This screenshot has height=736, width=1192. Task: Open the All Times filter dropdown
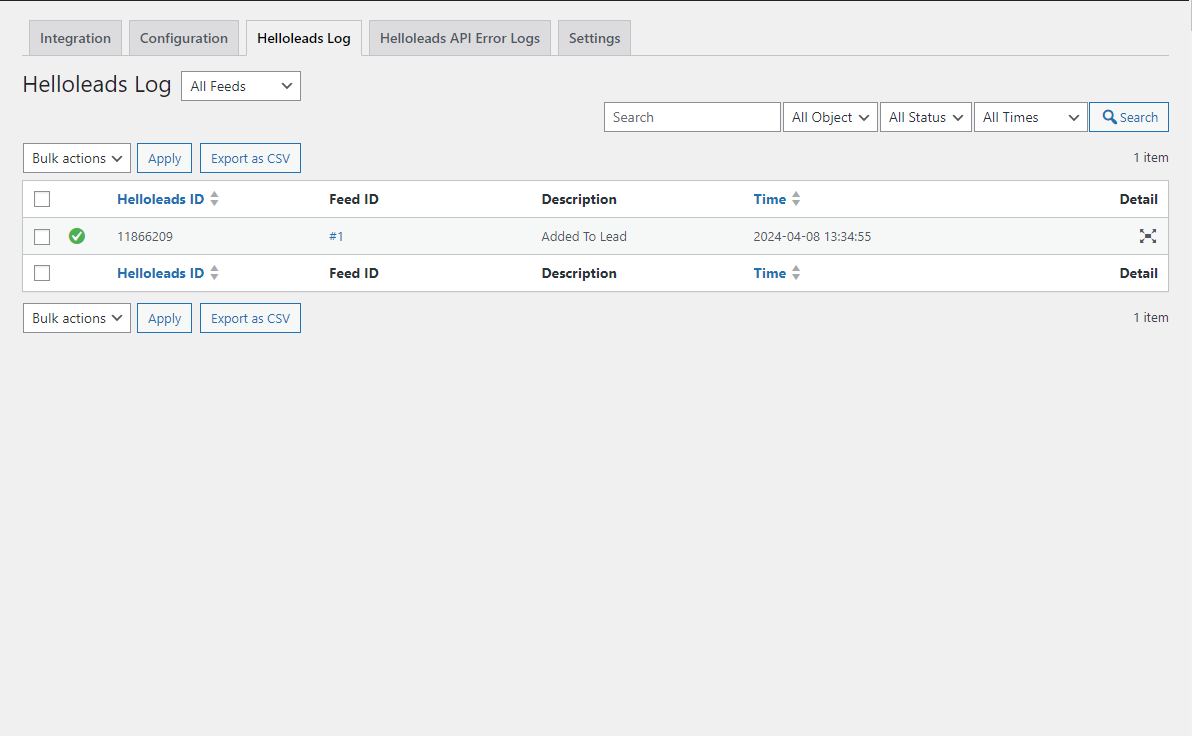(1030, 117)
